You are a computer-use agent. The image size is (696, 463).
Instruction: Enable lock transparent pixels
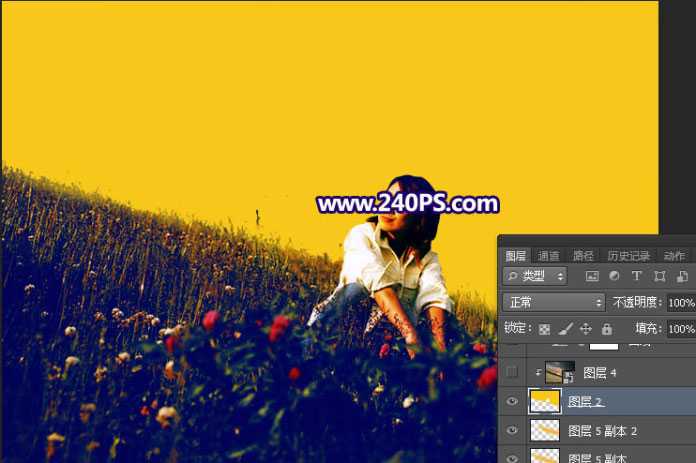pyautogui.click(x=545, y=328)
